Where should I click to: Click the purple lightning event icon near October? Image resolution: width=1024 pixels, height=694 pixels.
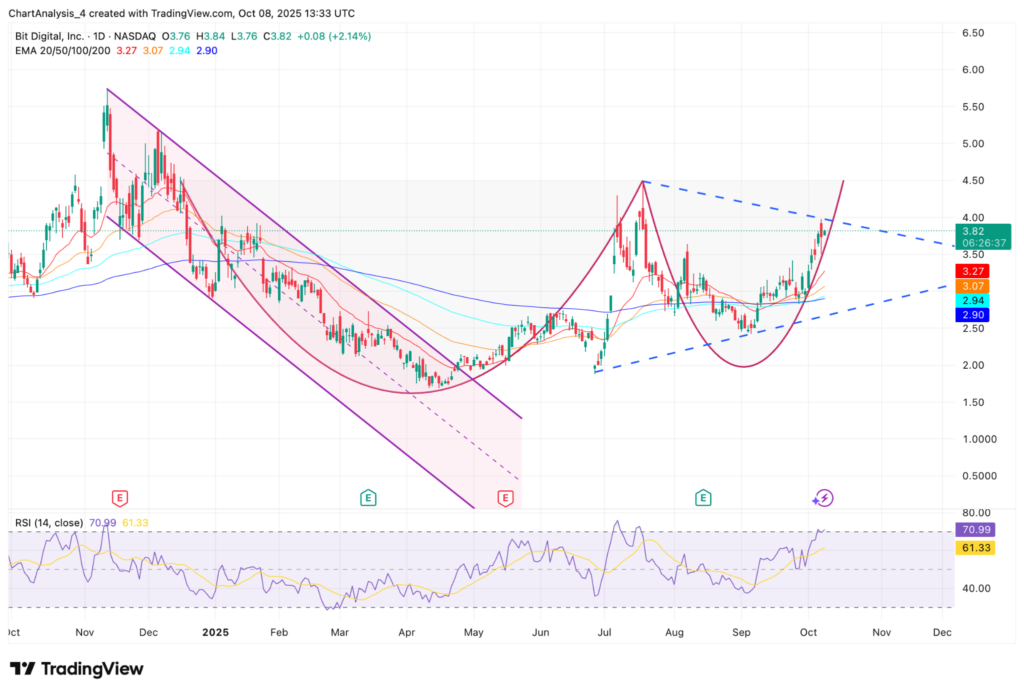coord(822,497)
